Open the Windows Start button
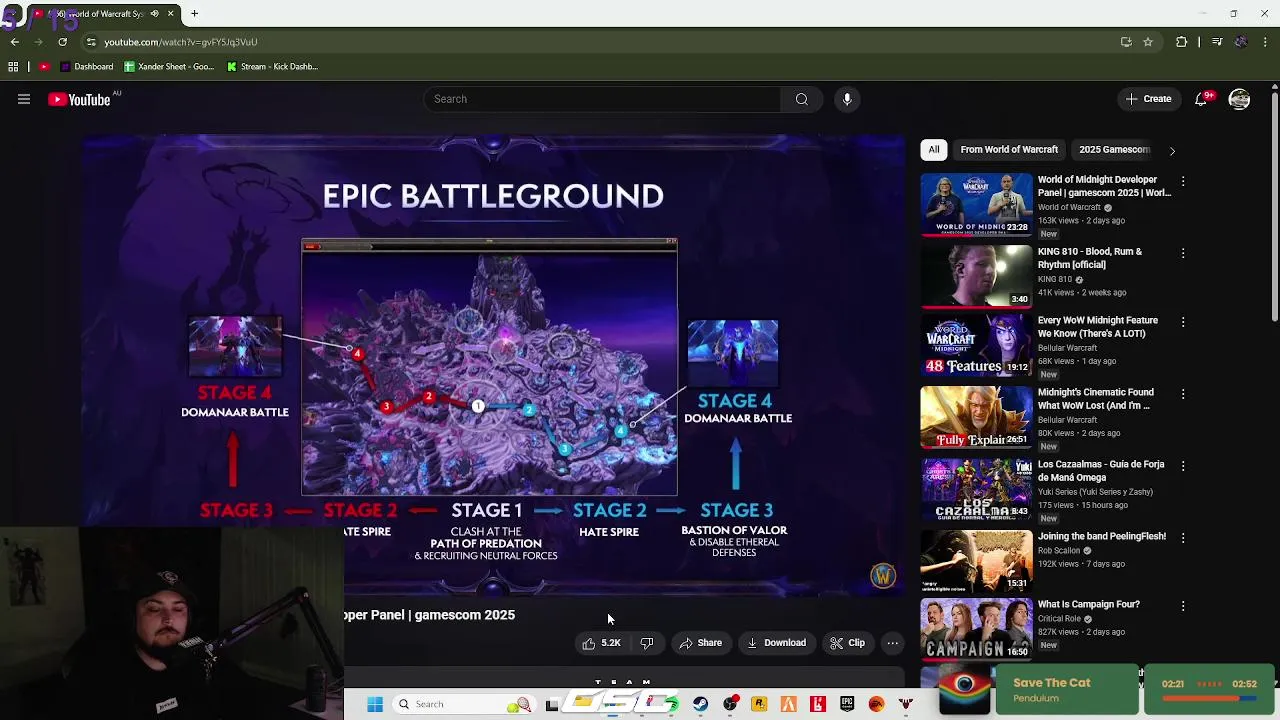The image size is (1280, 720). tap(375, 704)
